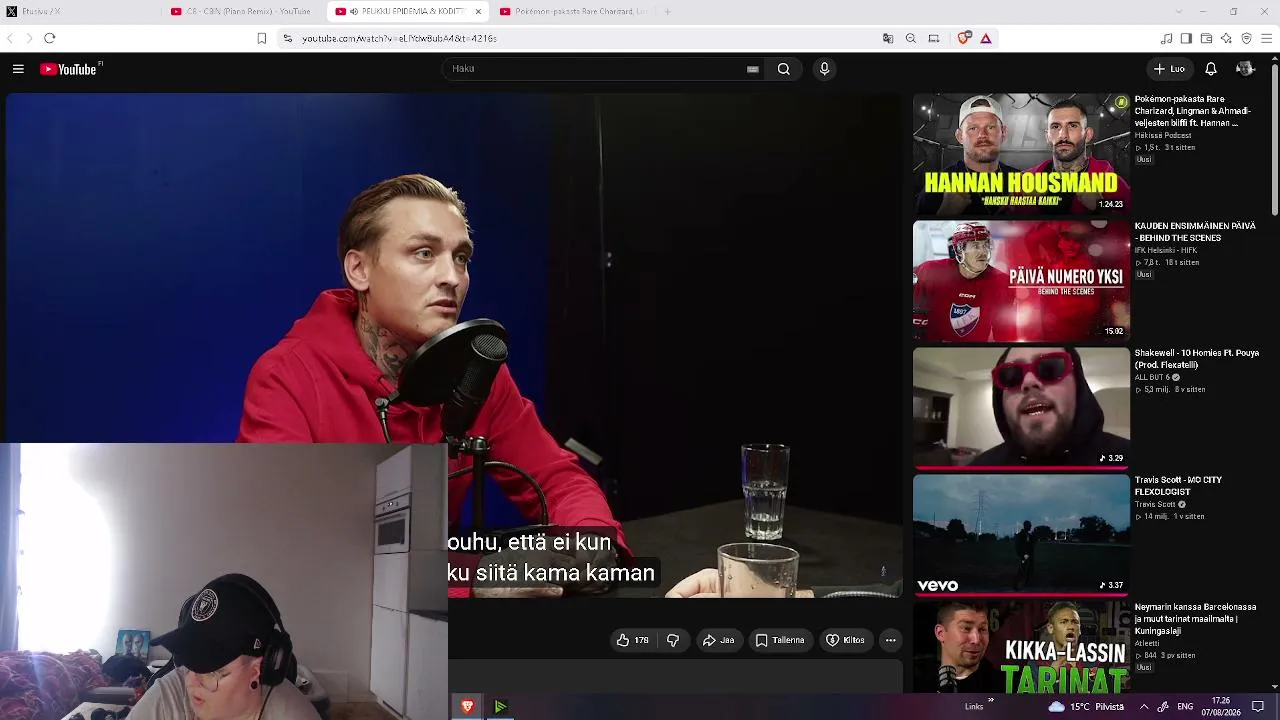
Task: Dislike the video with thumbs down
Action: point(673,640)
